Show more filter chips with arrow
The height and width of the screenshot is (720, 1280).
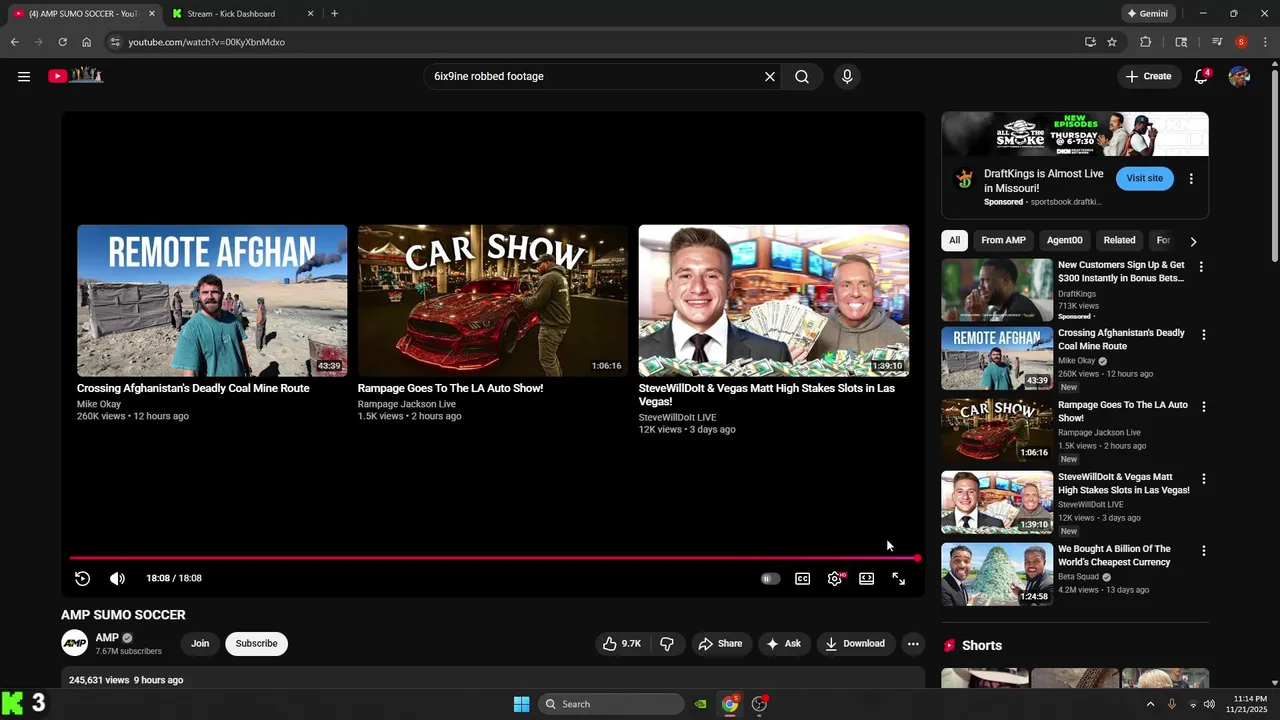click(1193, 241)
